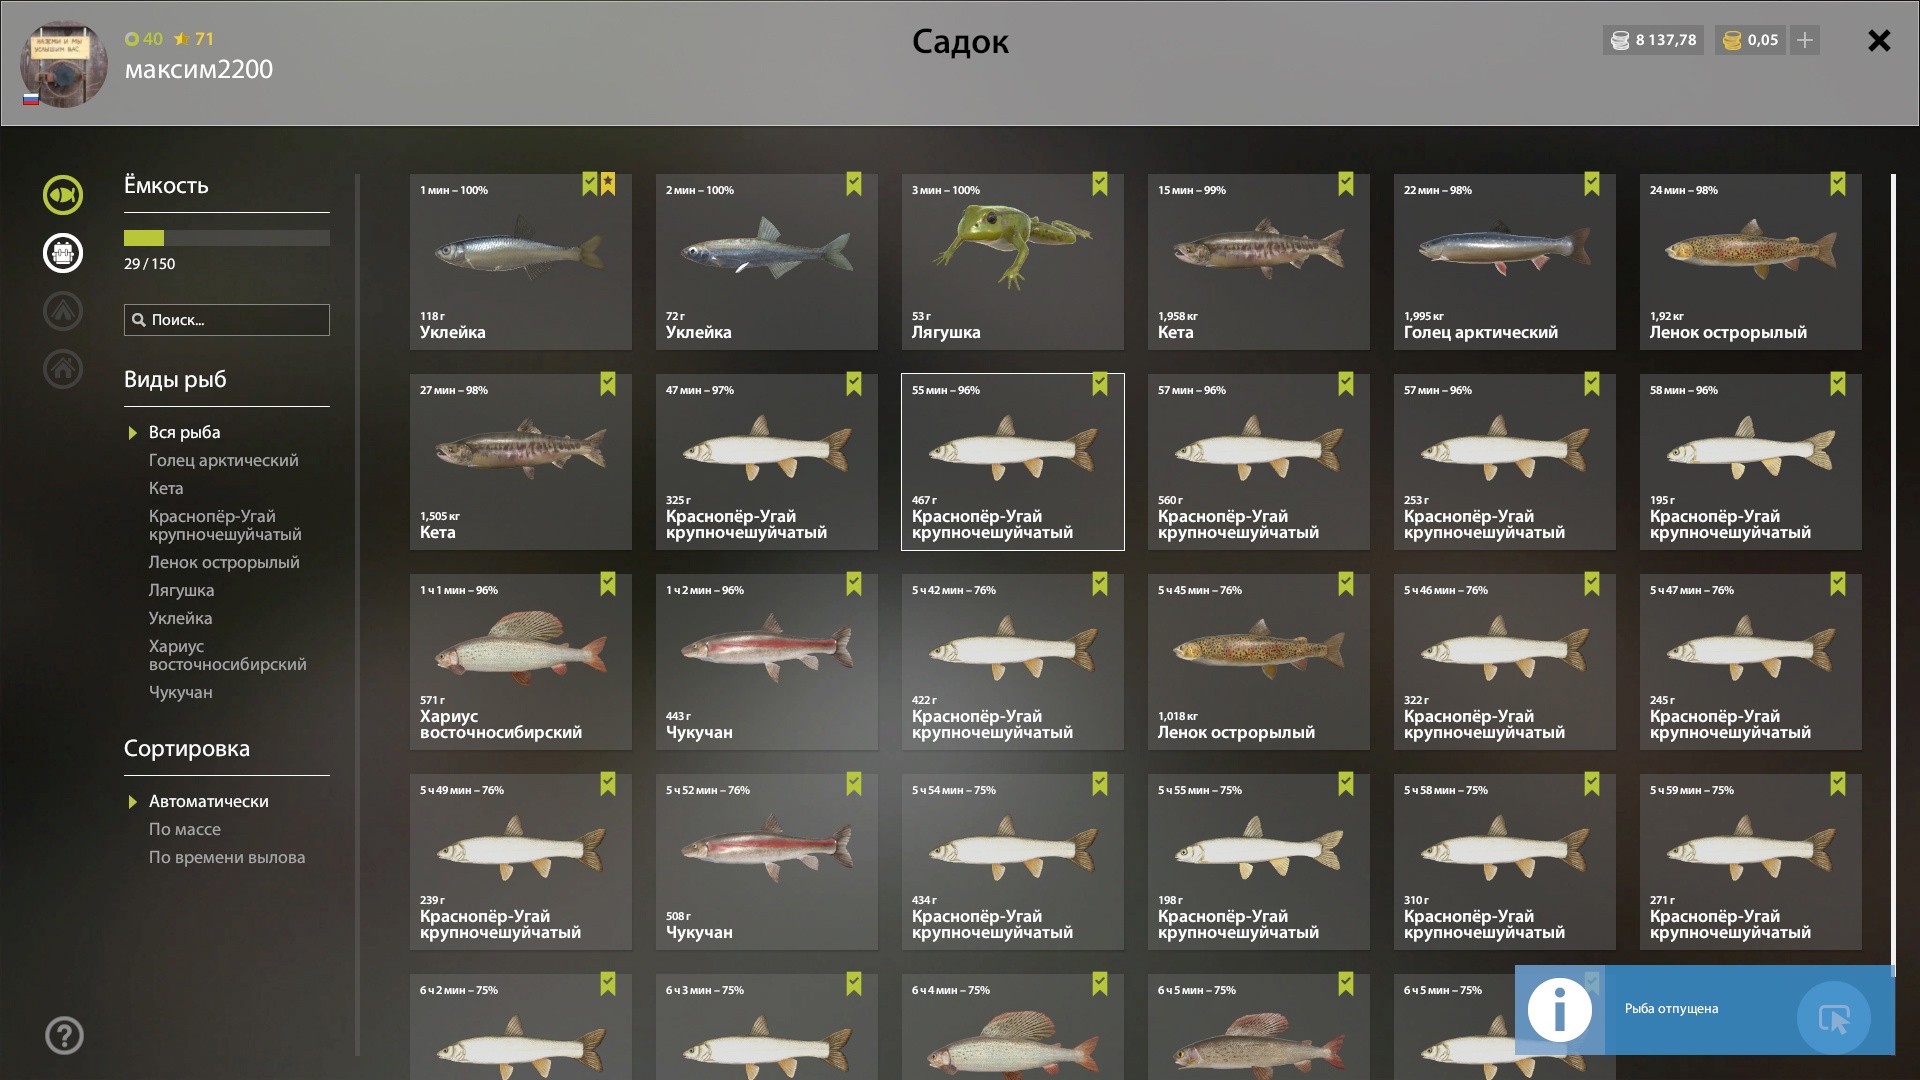This screenshot has height=1080, width=1920.
Task: Filter list by Кета
Action: [x=166, y=488]
